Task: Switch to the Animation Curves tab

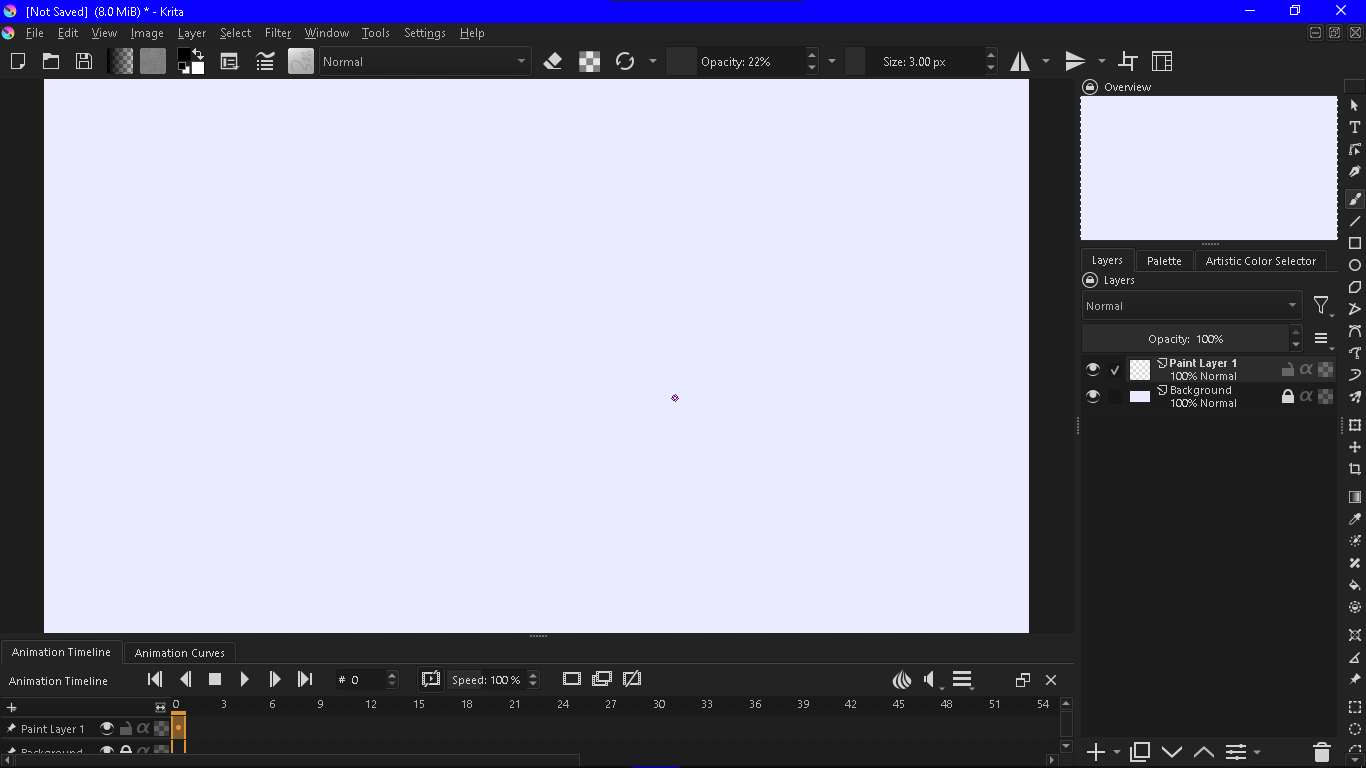Action: point(179,653)
